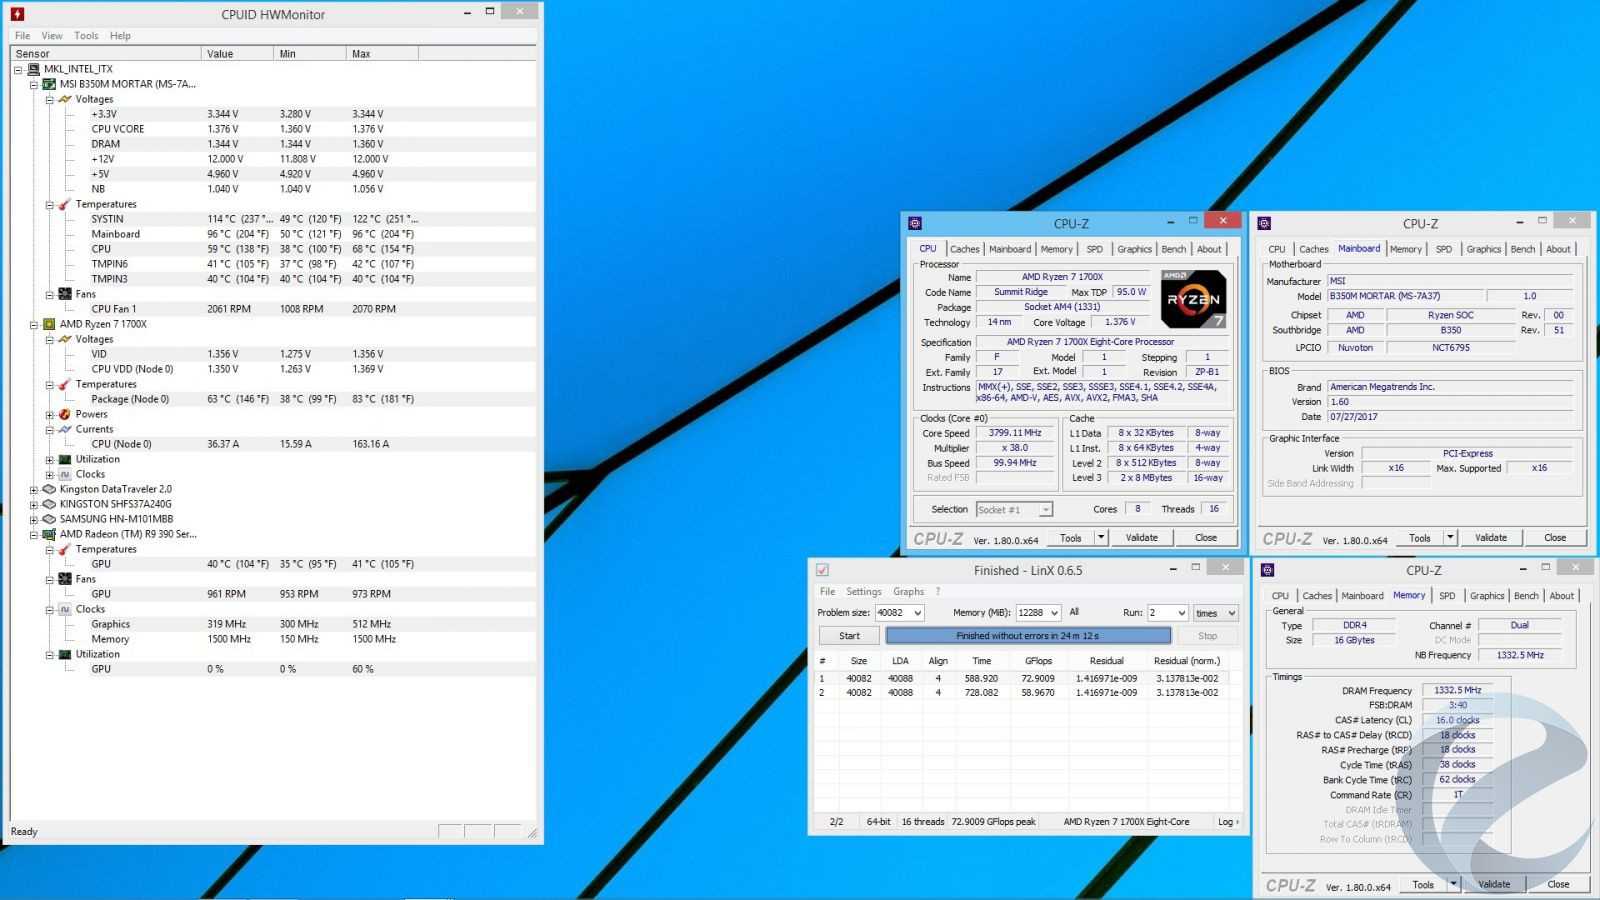Viewport: 1600px width, 900px height.
Task: Click the Ryzen 7 logo in CPU-Z
Action: click(1193, 299)
